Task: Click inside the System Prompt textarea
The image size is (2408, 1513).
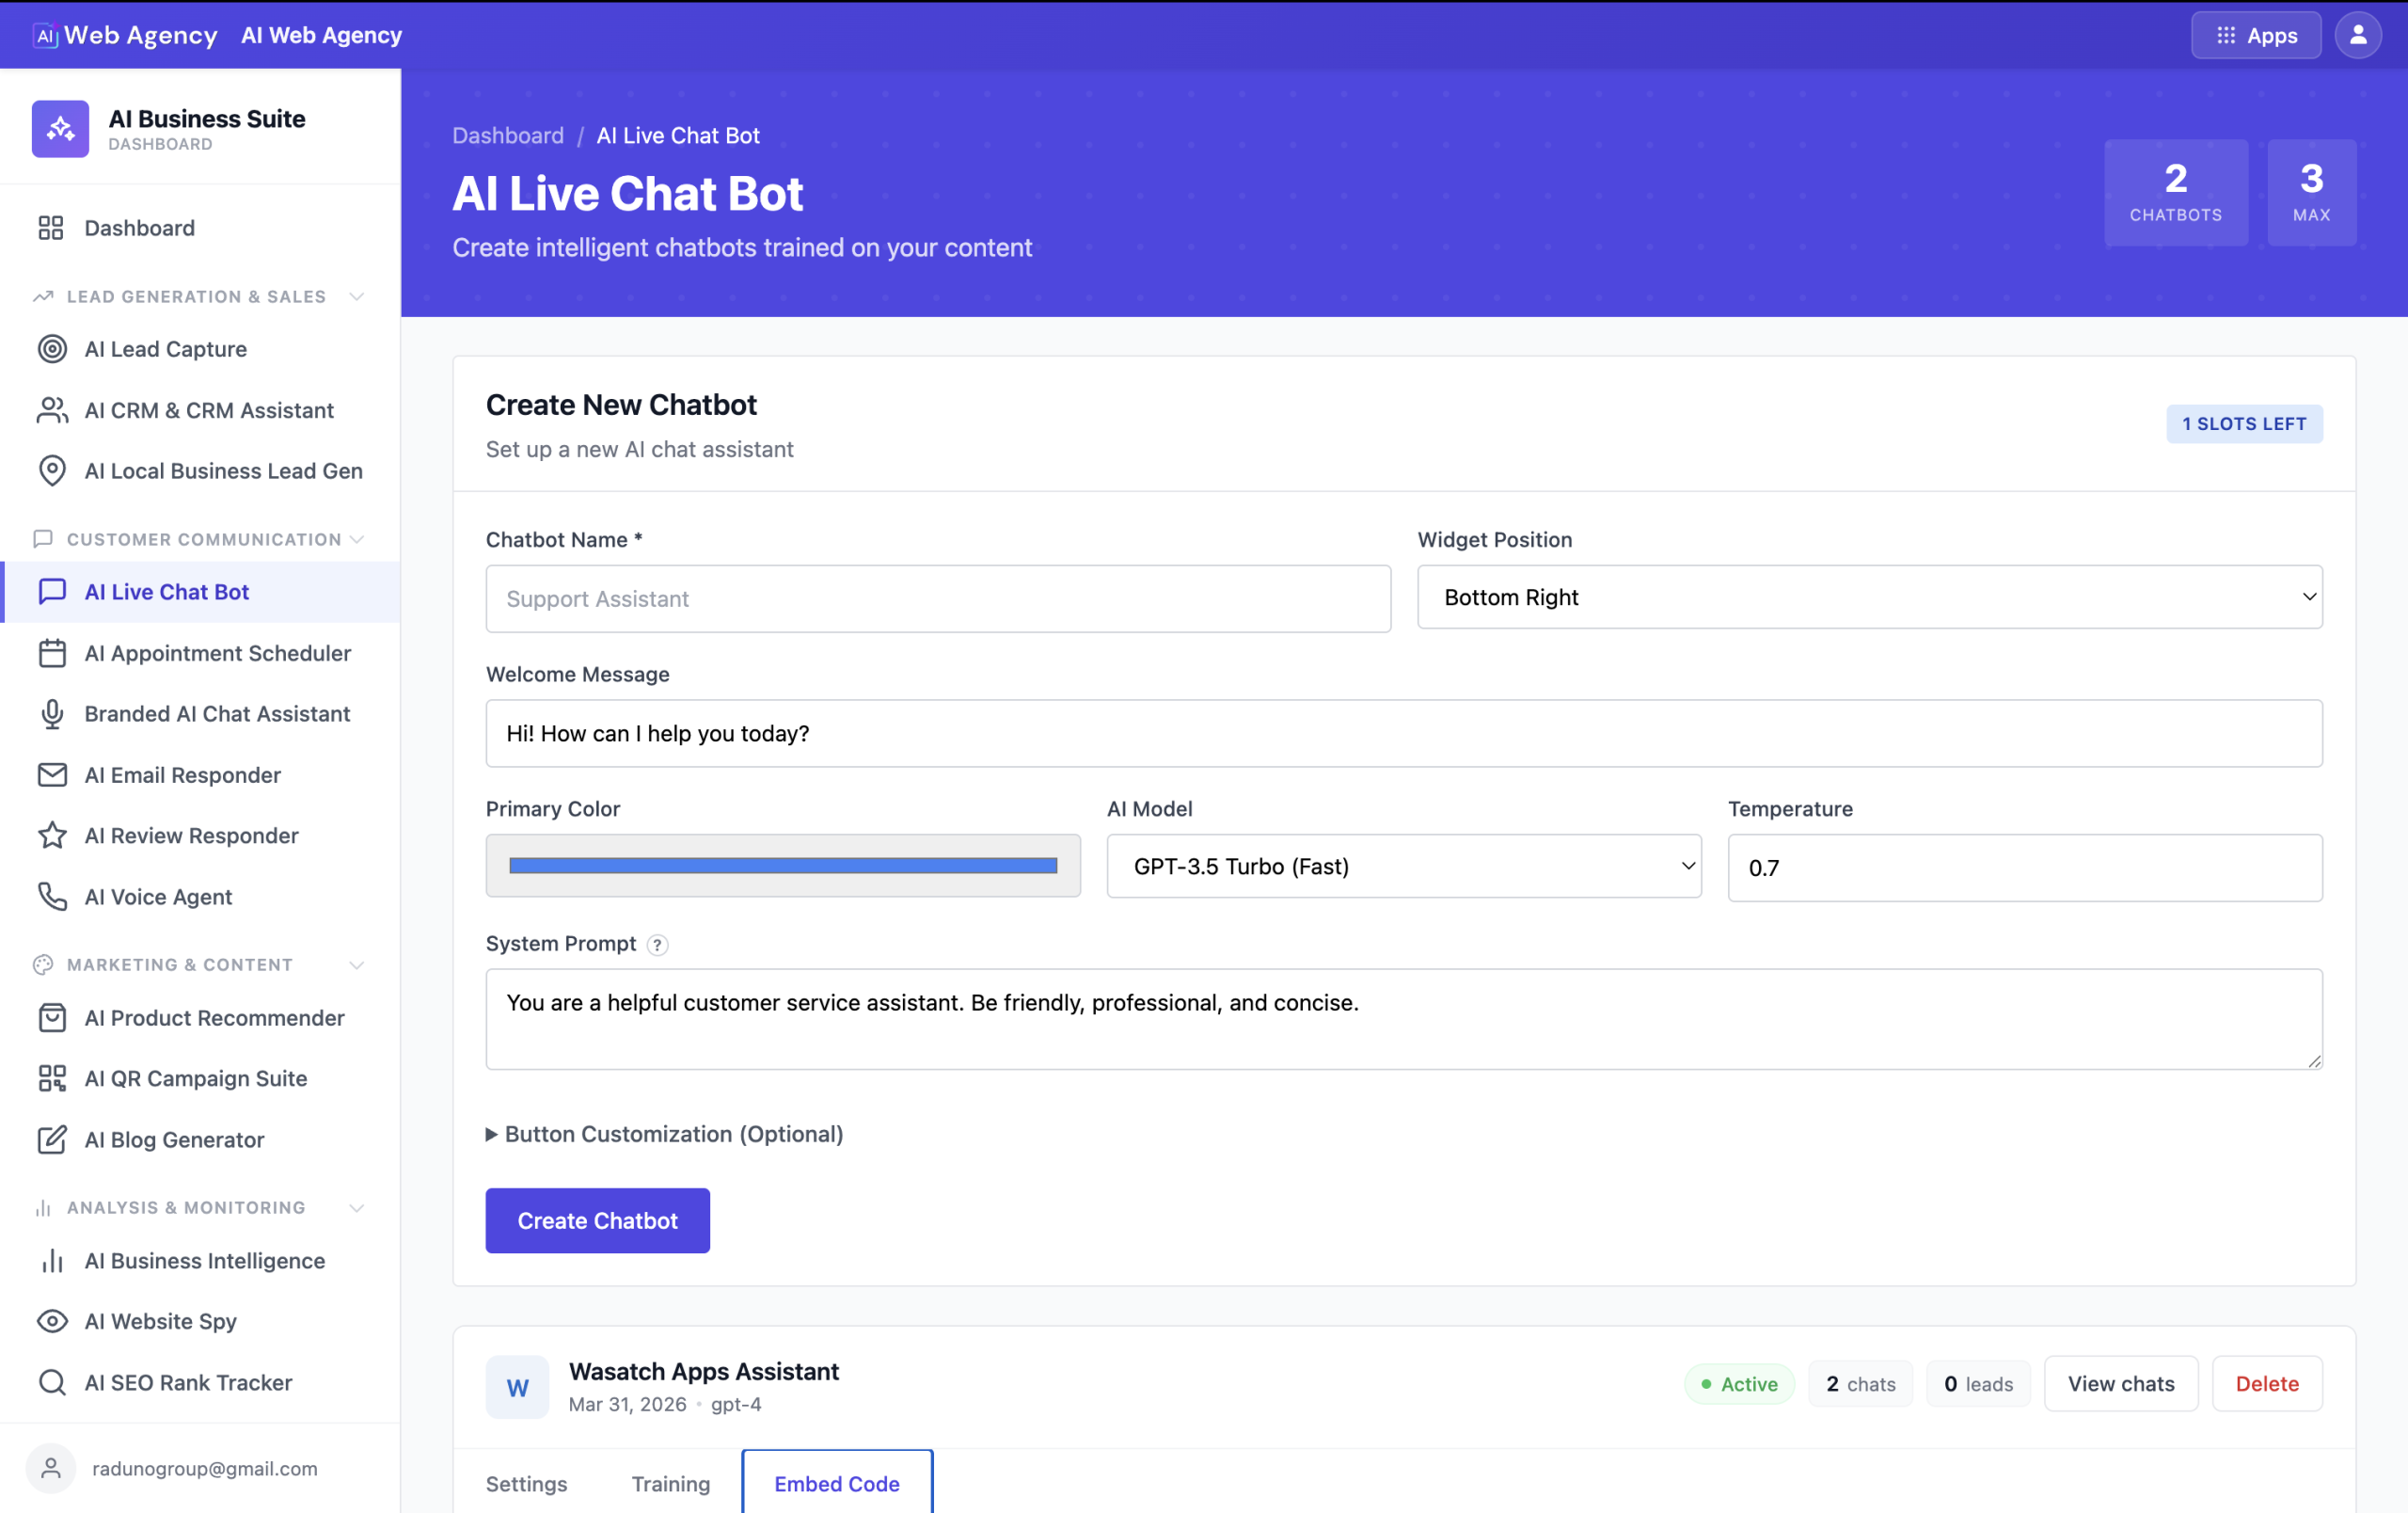Action: click(x=1403, y=1019)
